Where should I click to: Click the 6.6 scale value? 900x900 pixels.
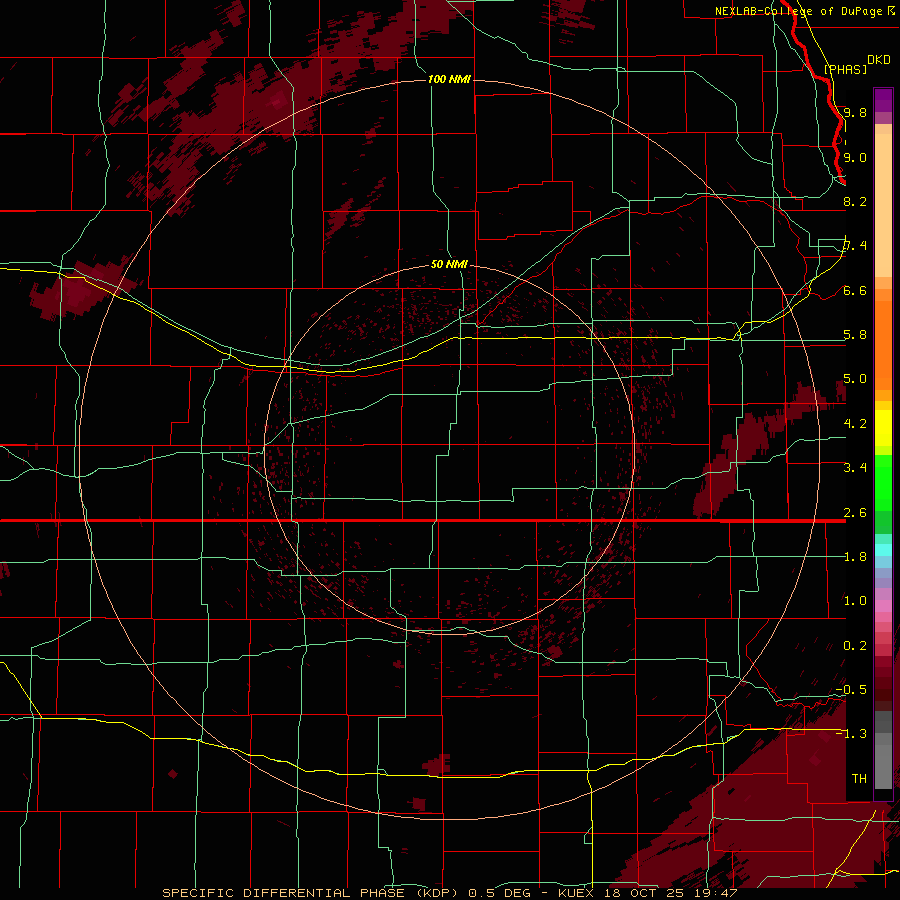click(x=855, y=290)
